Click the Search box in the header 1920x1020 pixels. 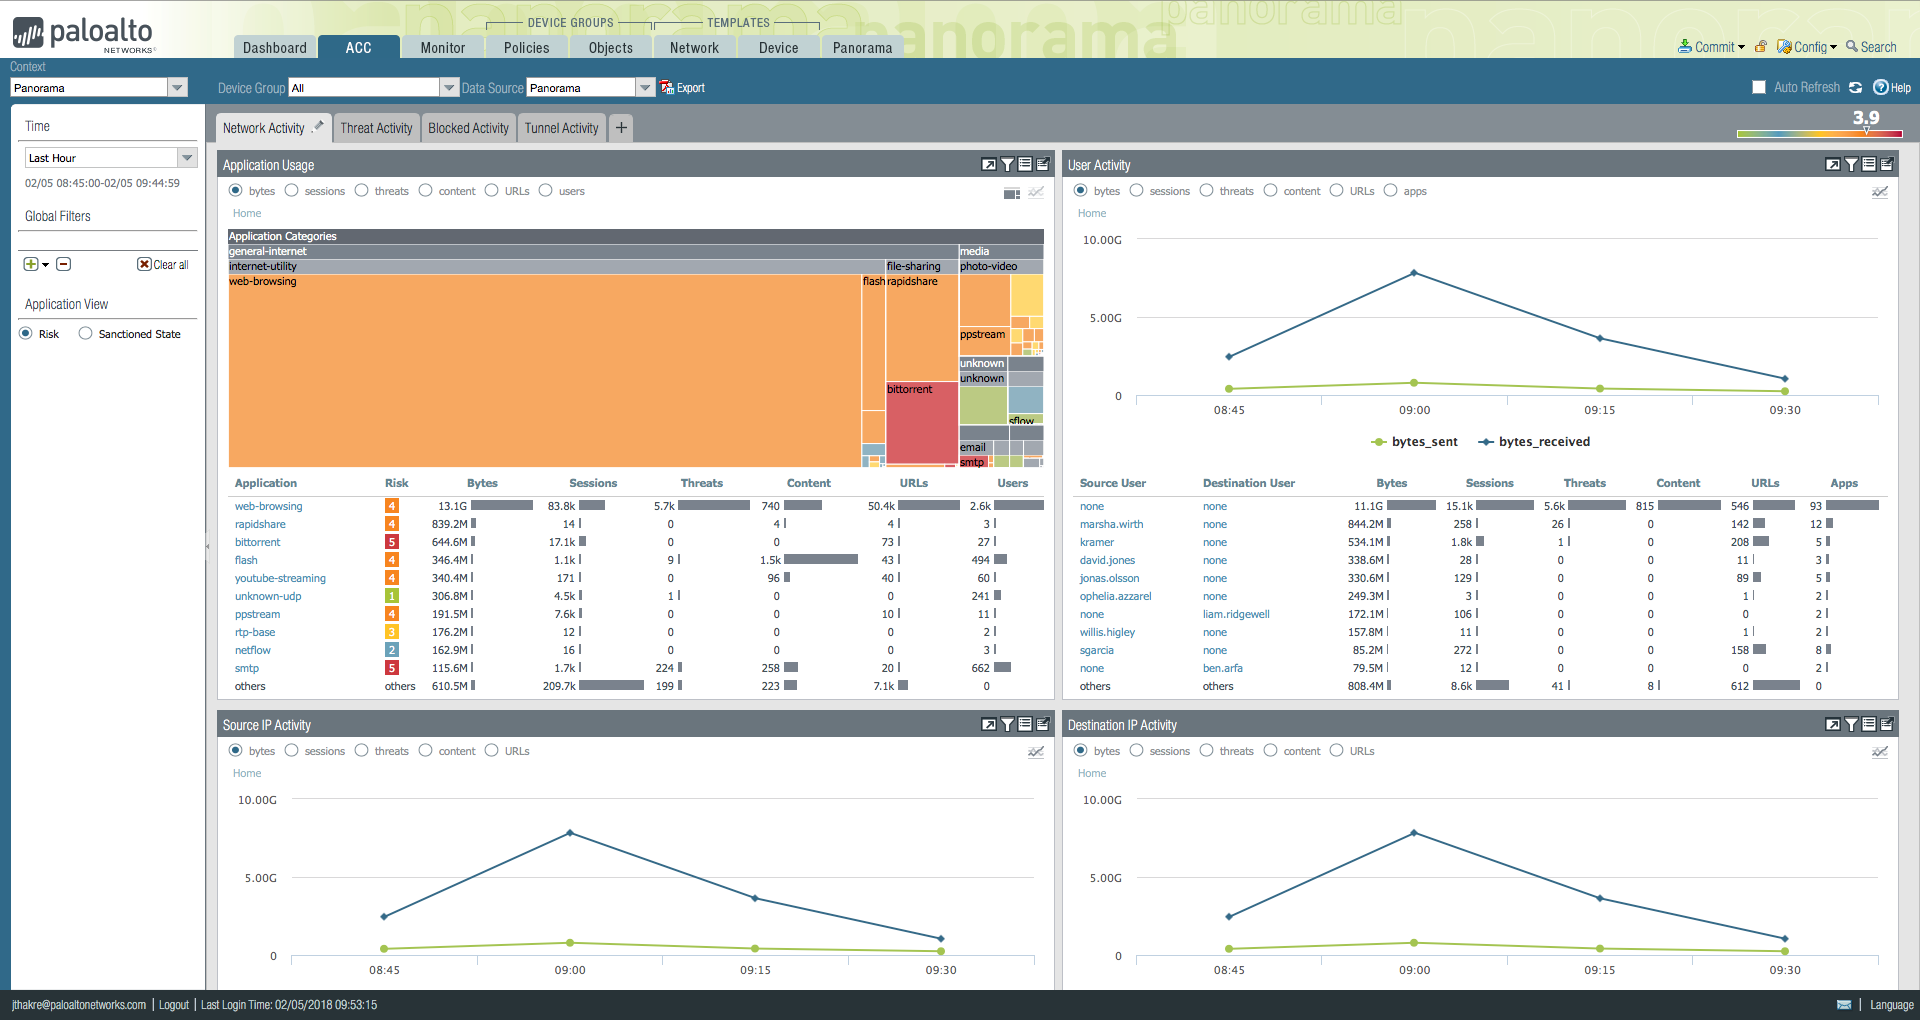pos(1872,47)
